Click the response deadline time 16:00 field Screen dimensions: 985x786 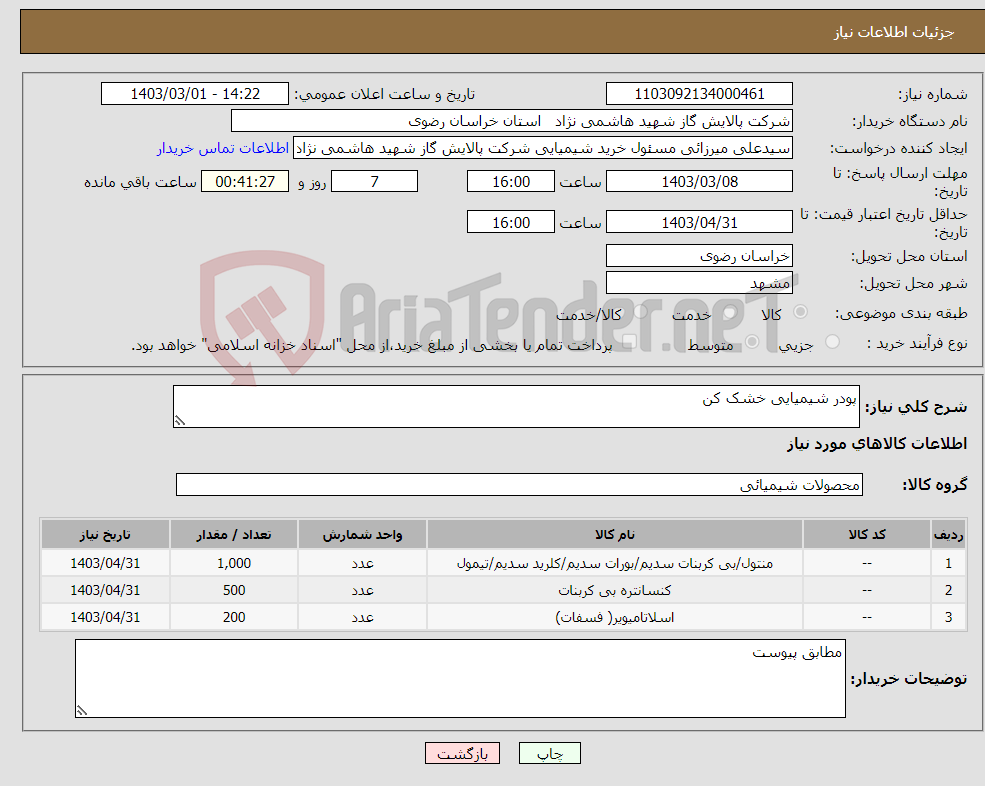click(511, 182)
